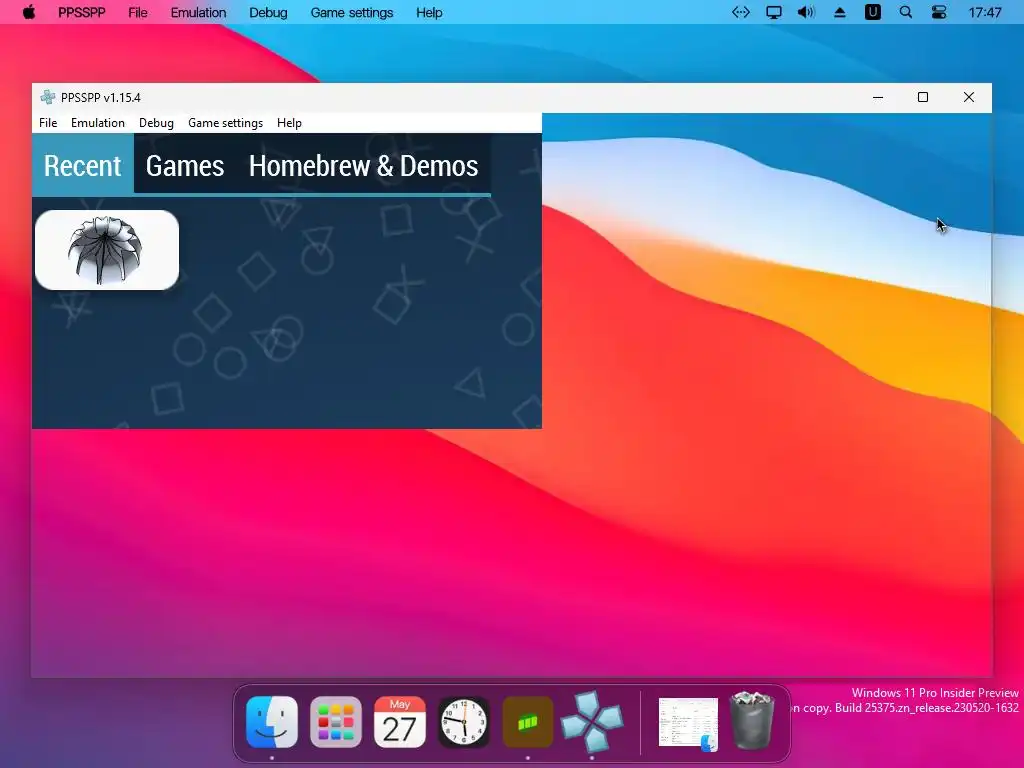Minimize the PPSSPP window
Screen dimensions: 1024x768
tap(878, 97)
